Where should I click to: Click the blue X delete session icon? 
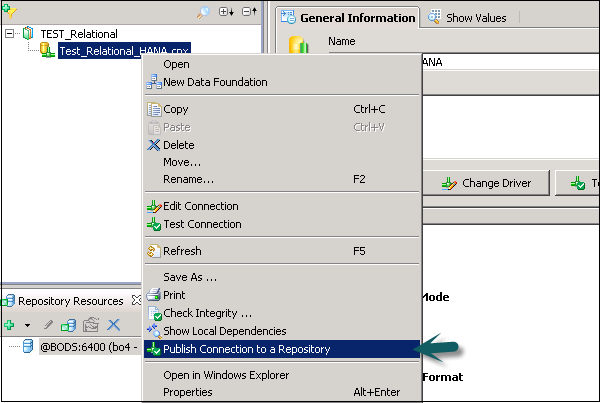tap(114, 325)
